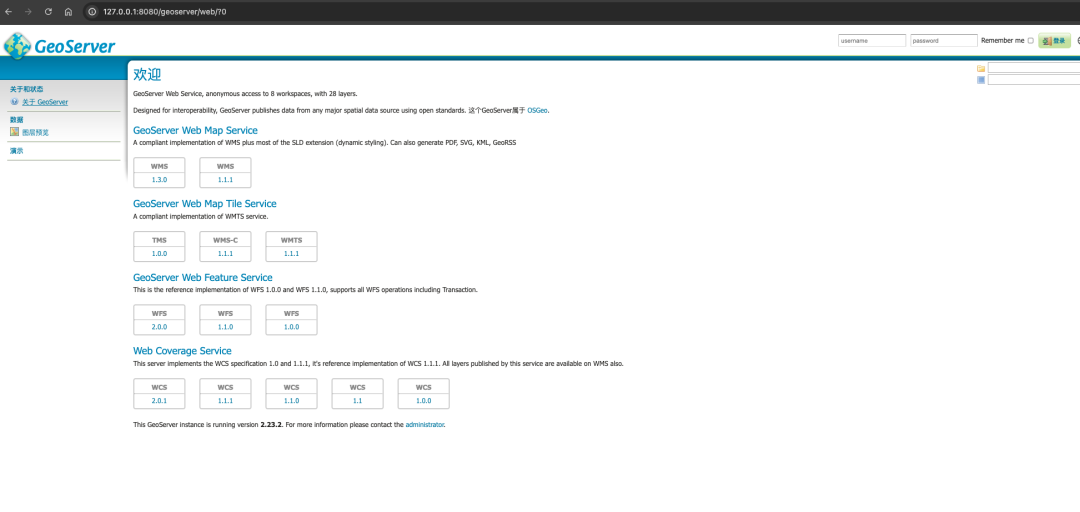Image resolution: width=1080 pixels, height=512 pixels.
Task: Follow the OSGeo link
Action: (537, 110)
